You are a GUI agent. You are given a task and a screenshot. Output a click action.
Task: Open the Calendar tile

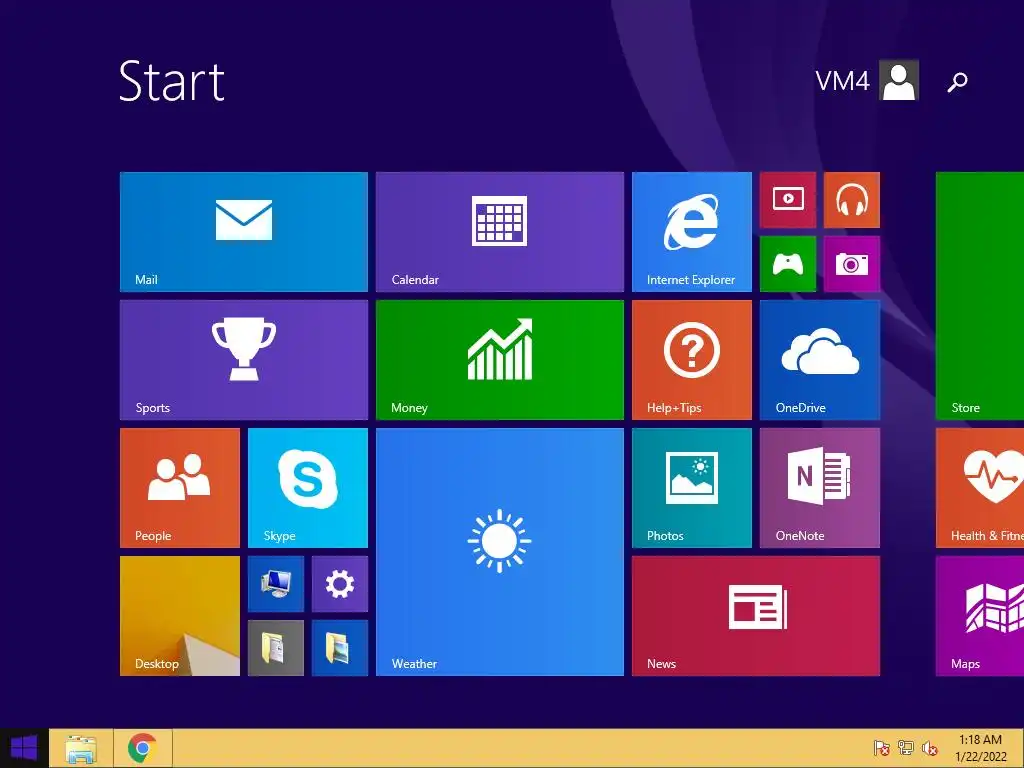[500, 232]
